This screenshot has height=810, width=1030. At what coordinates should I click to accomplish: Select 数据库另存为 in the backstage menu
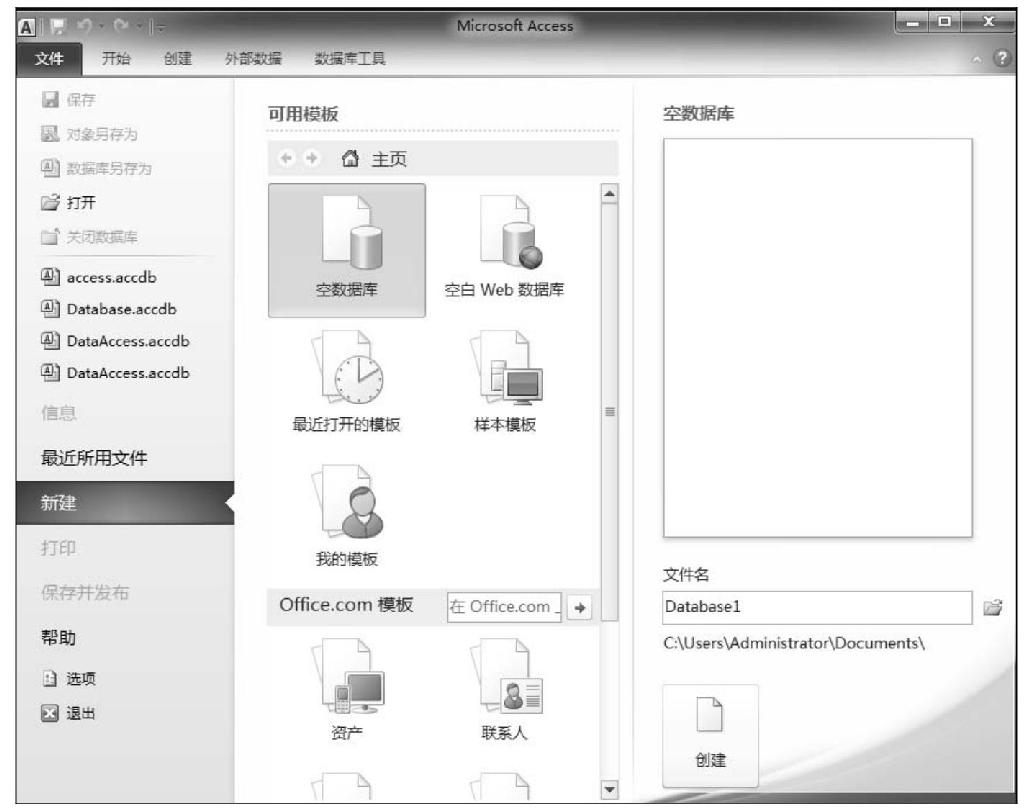[x=96, y=169]
